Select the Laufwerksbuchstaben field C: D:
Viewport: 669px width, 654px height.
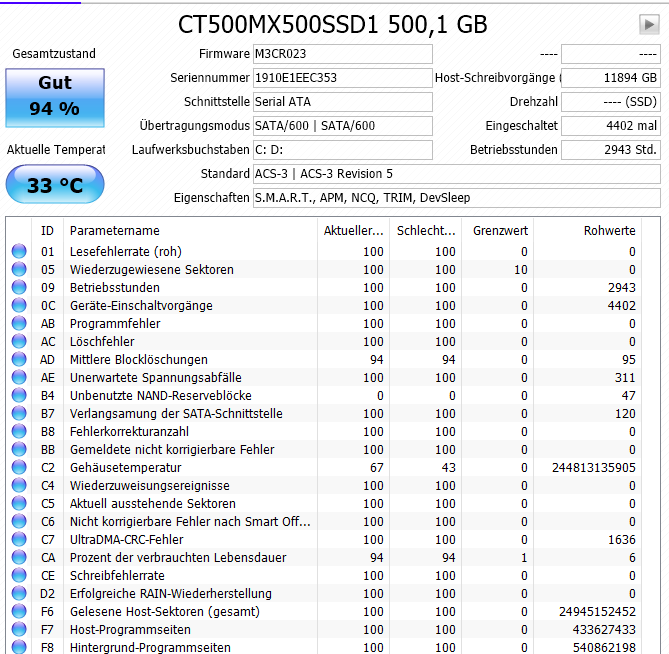pos(343,150)
